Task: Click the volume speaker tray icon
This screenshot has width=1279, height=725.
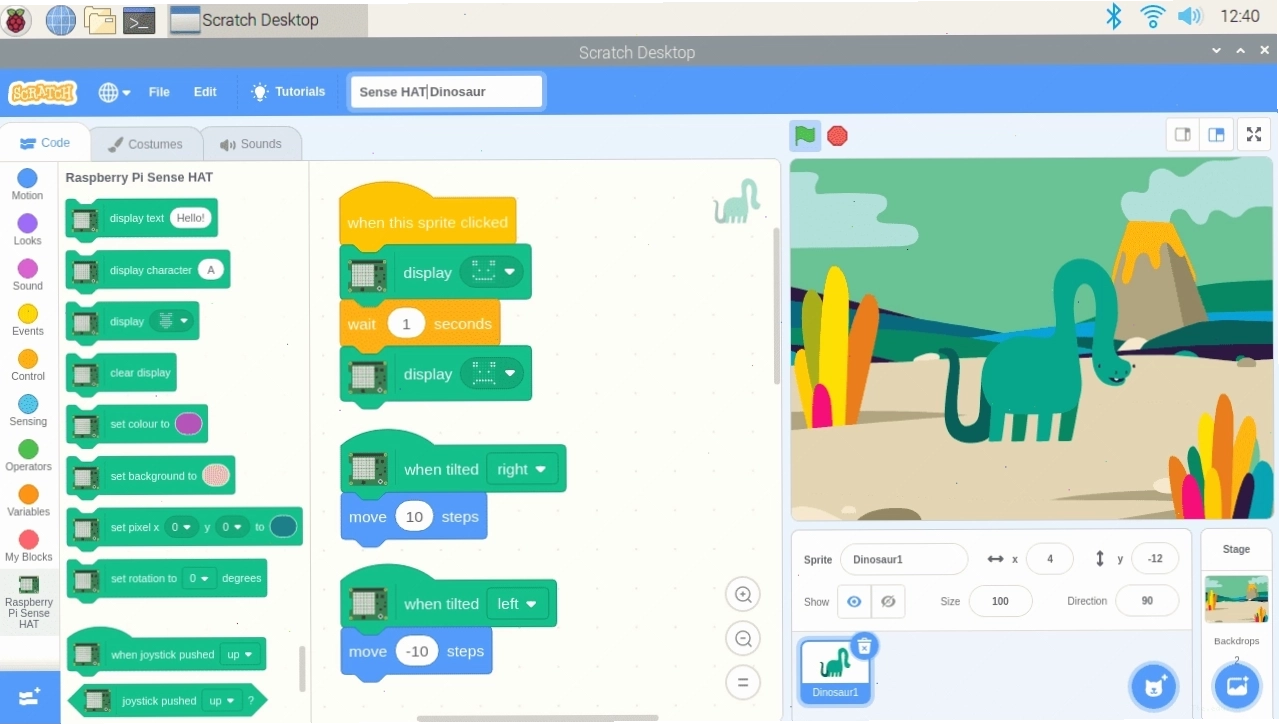Action: [1189, 16]
